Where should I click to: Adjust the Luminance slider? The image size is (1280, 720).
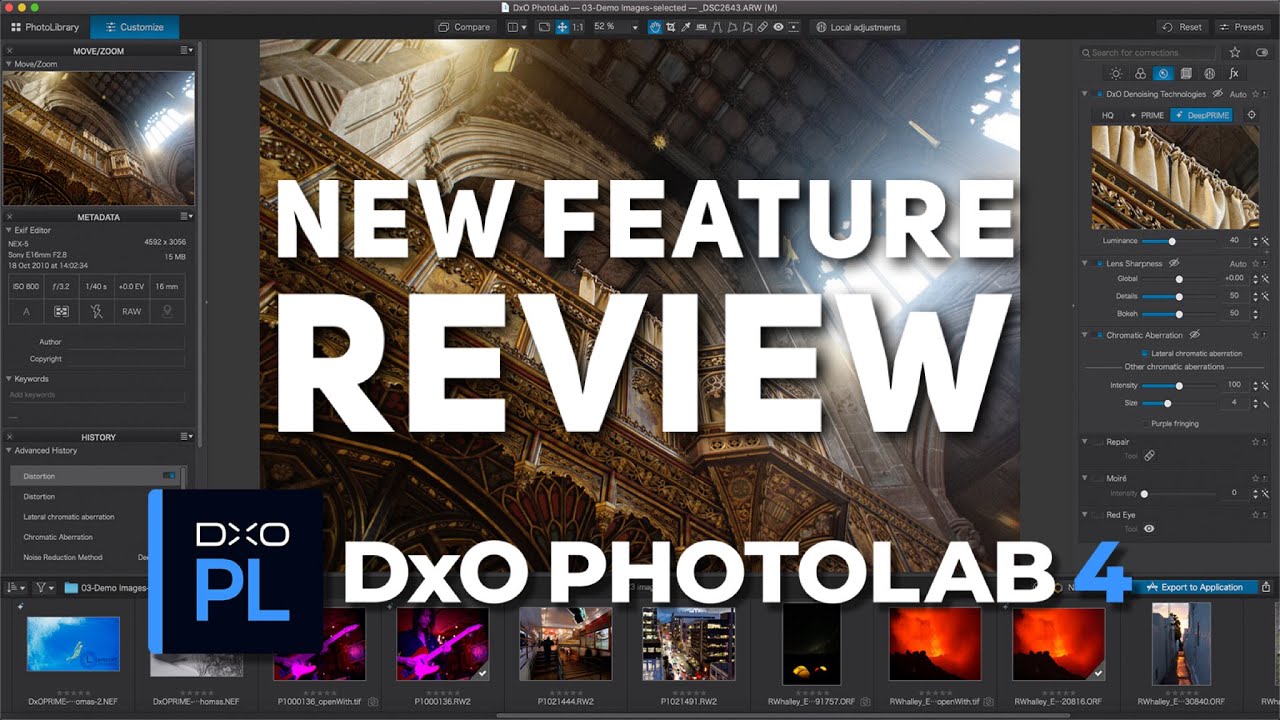tap(1178, 241)
